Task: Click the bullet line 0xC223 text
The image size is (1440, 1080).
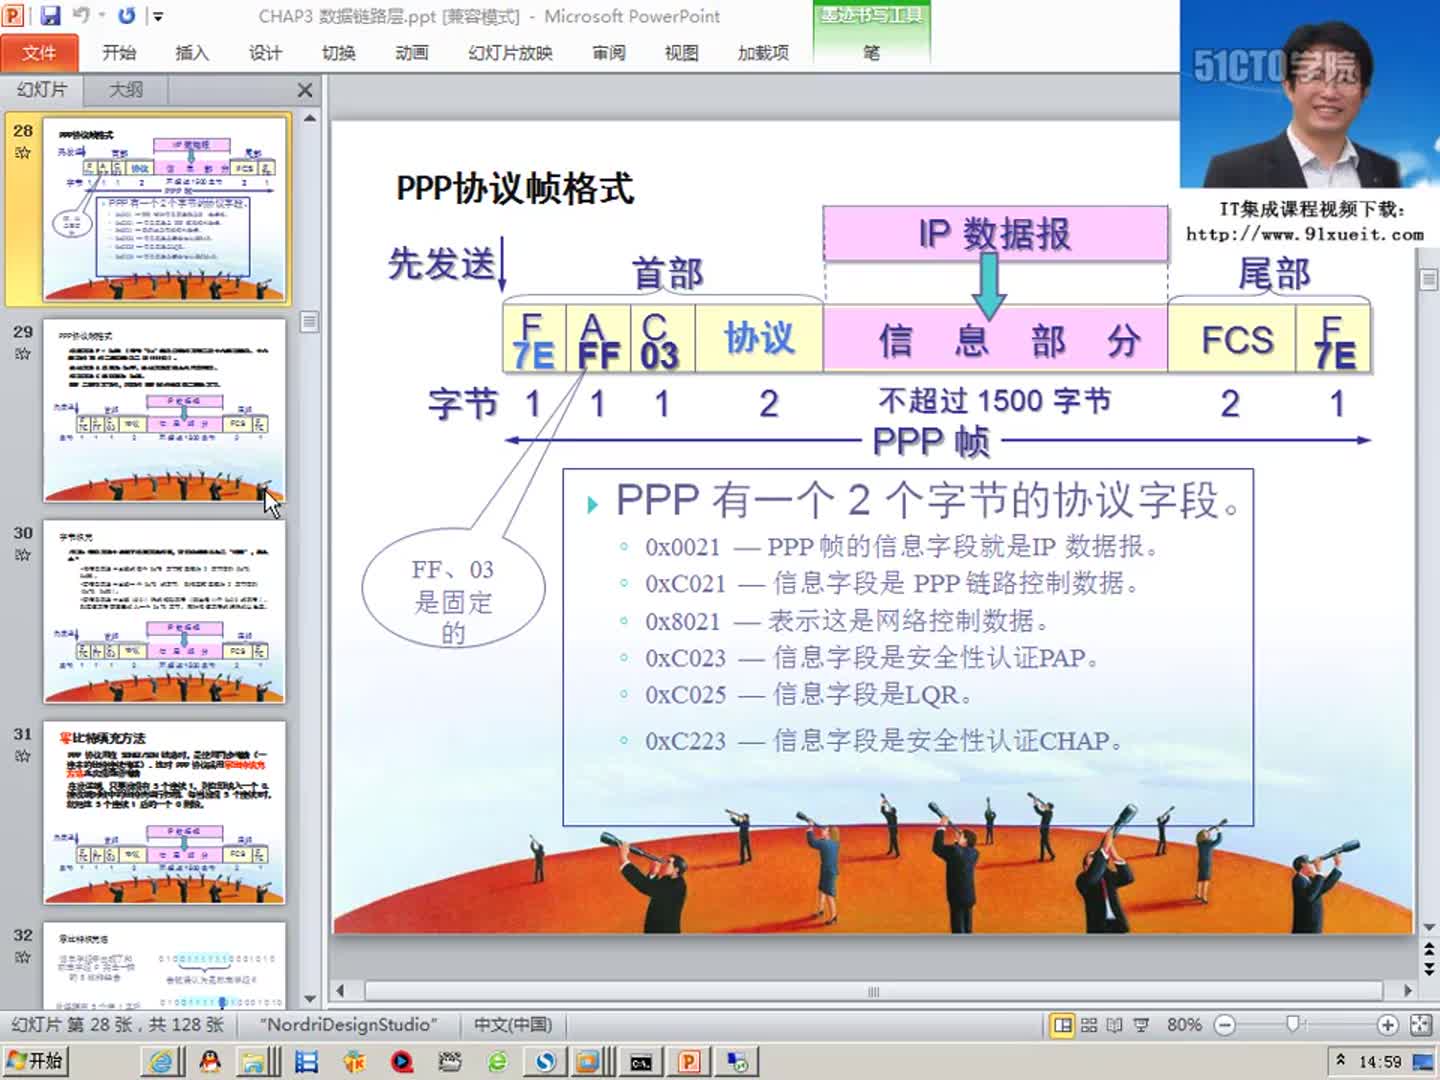Action: (x=885, y=741)
